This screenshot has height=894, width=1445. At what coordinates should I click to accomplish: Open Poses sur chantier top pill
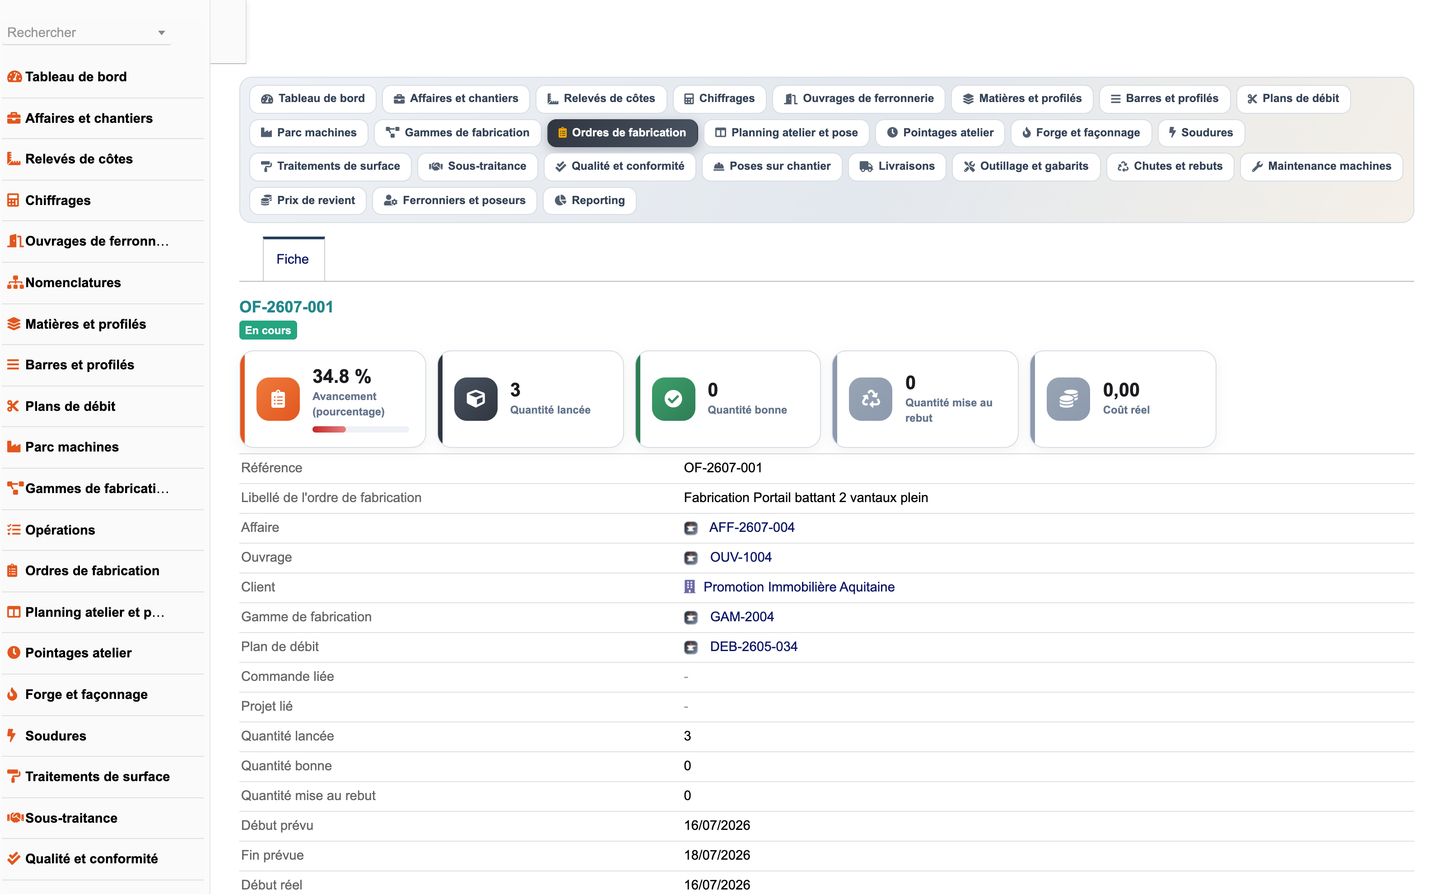[772, 167]
